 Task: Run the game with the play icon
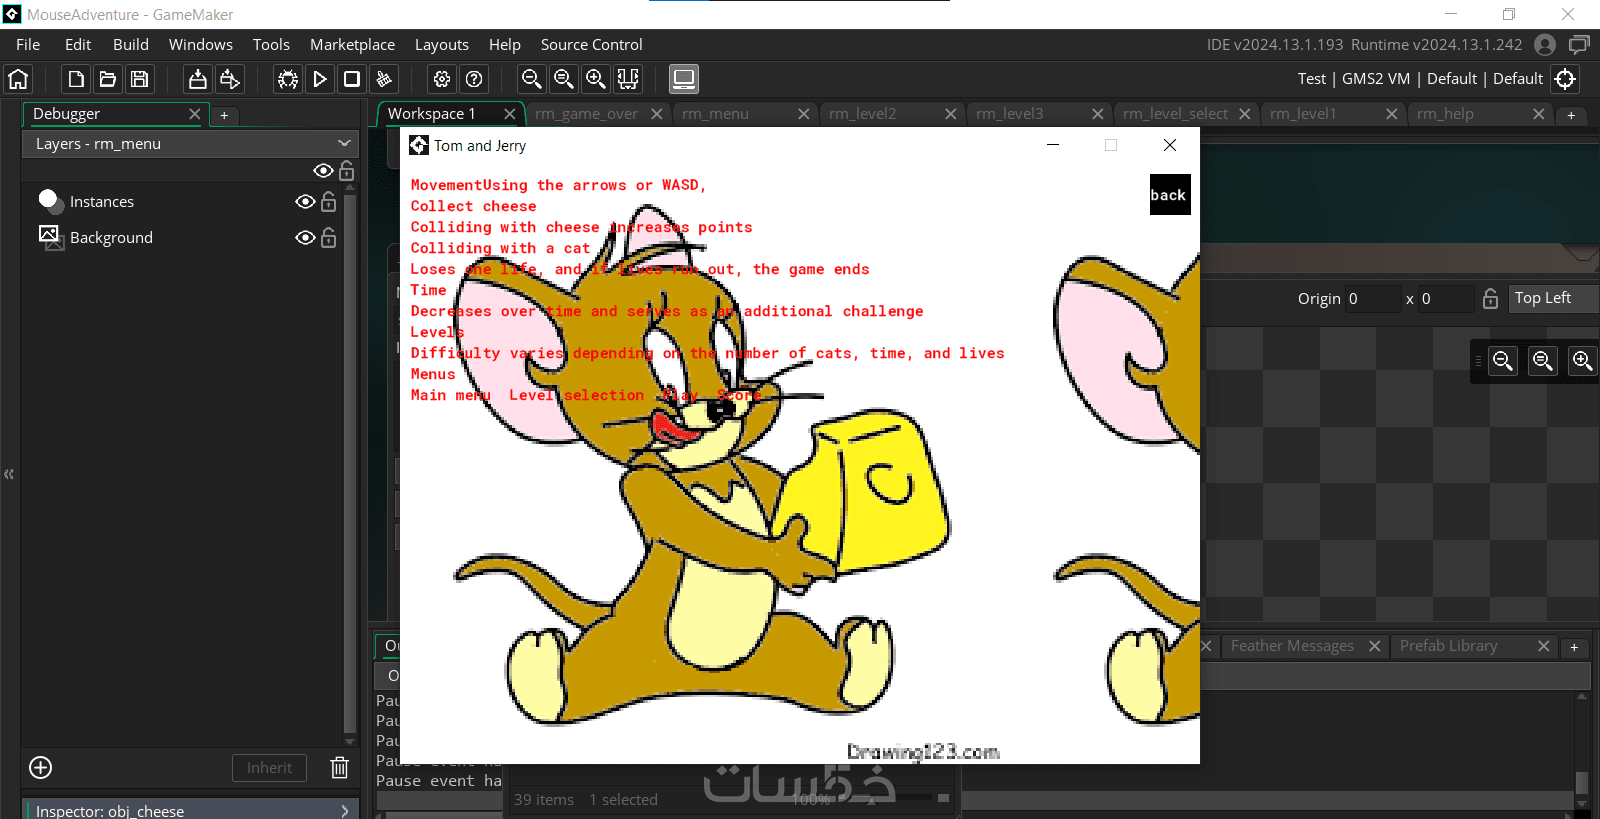click(x=320, y=79)
